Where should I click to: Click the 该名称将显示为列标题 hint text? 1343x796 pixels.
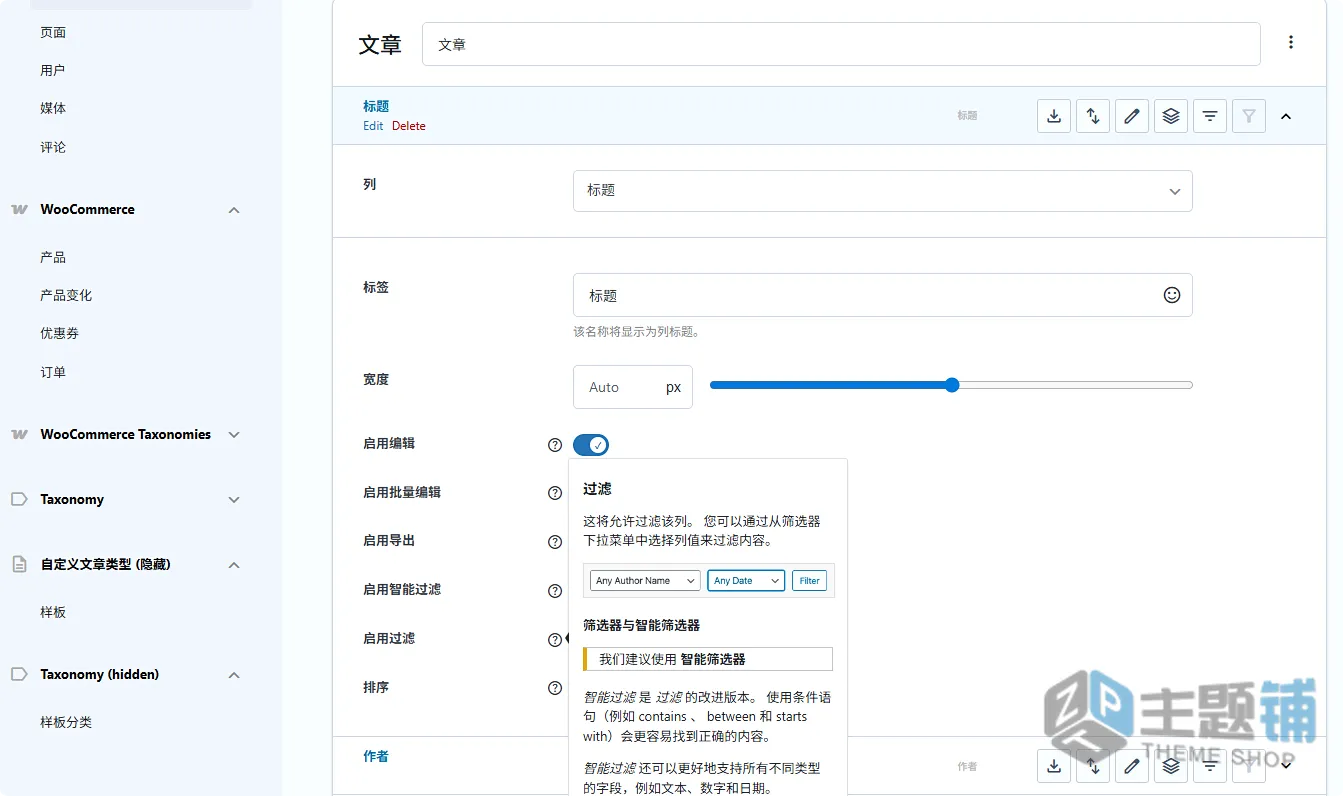636,332
